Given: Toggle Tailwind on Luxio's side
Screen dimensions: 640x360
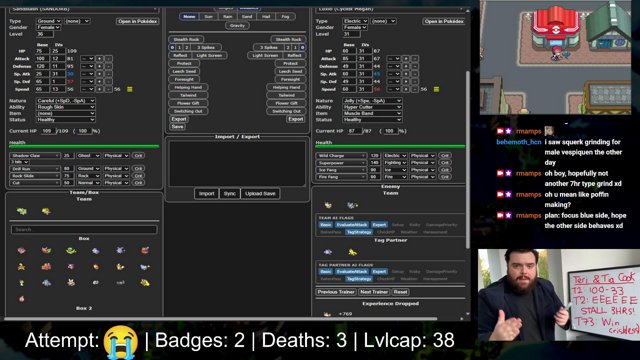Looking at the screenshot, I should coord(286,95).
